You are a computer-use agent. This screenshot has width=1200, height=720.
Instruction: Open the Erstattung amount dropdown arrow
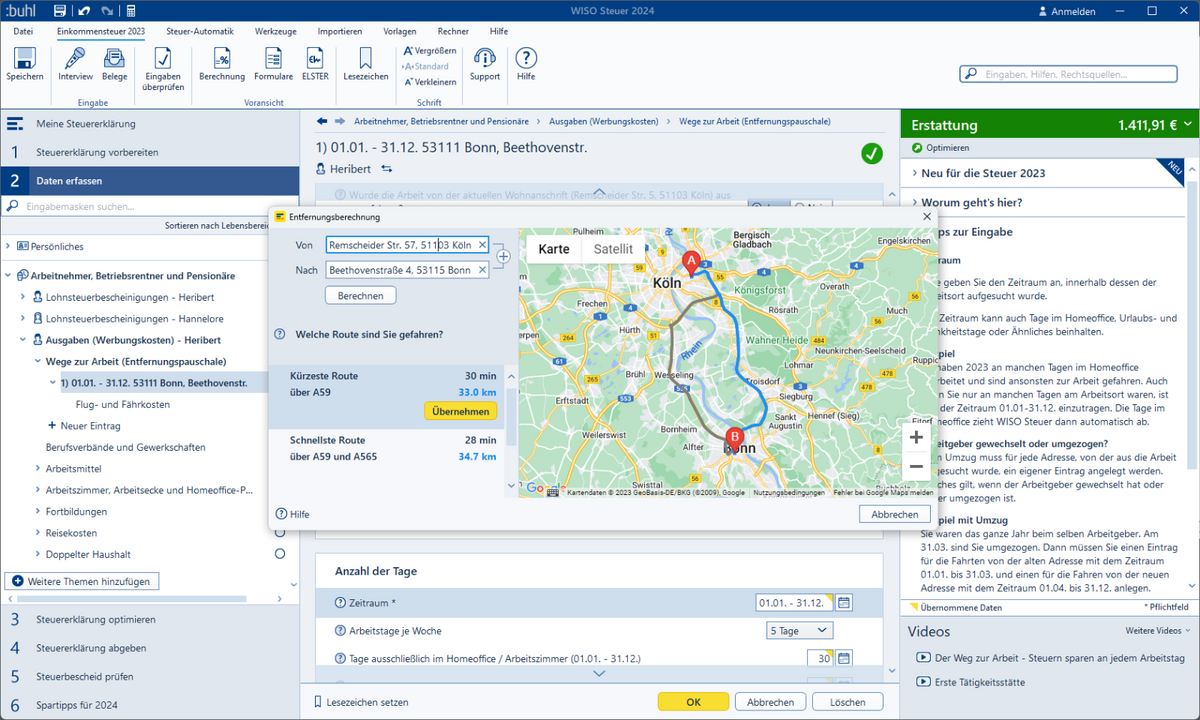click(1187, 125)
